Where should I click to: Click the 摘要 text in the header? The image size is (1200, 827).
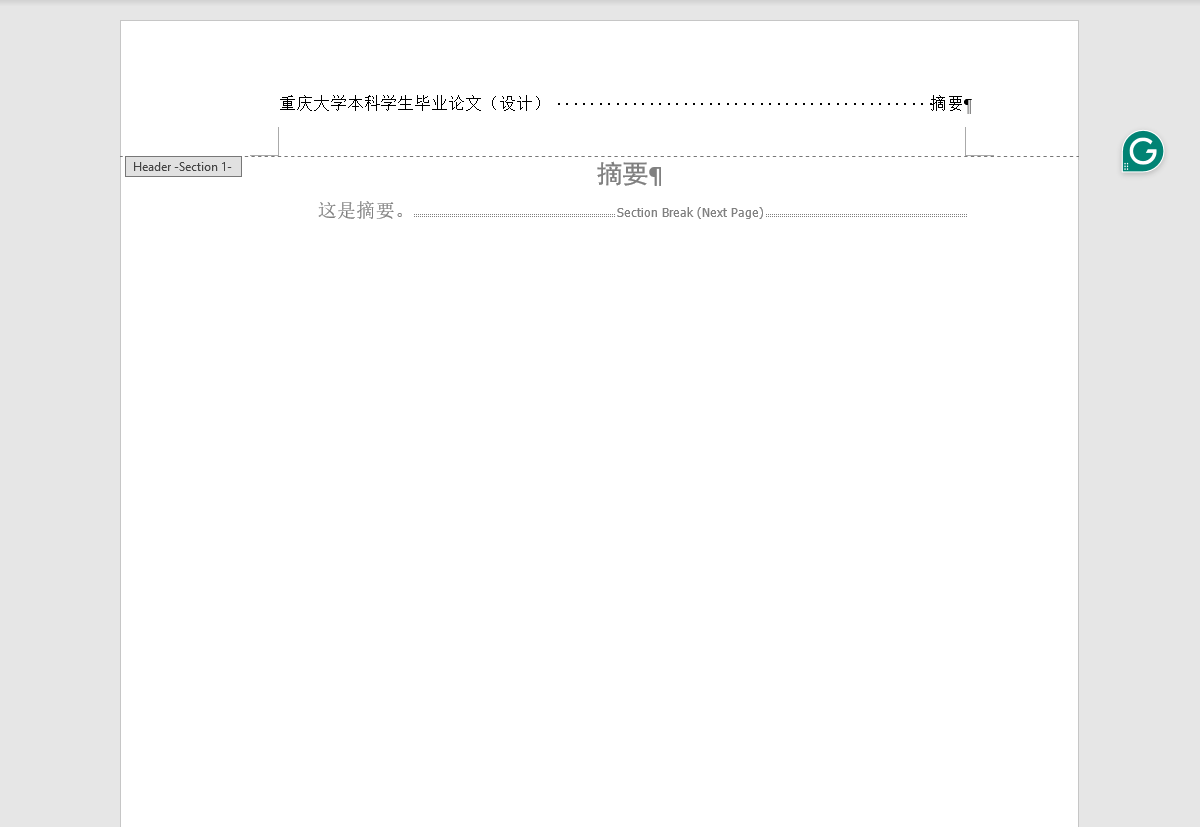pos(946,103)
